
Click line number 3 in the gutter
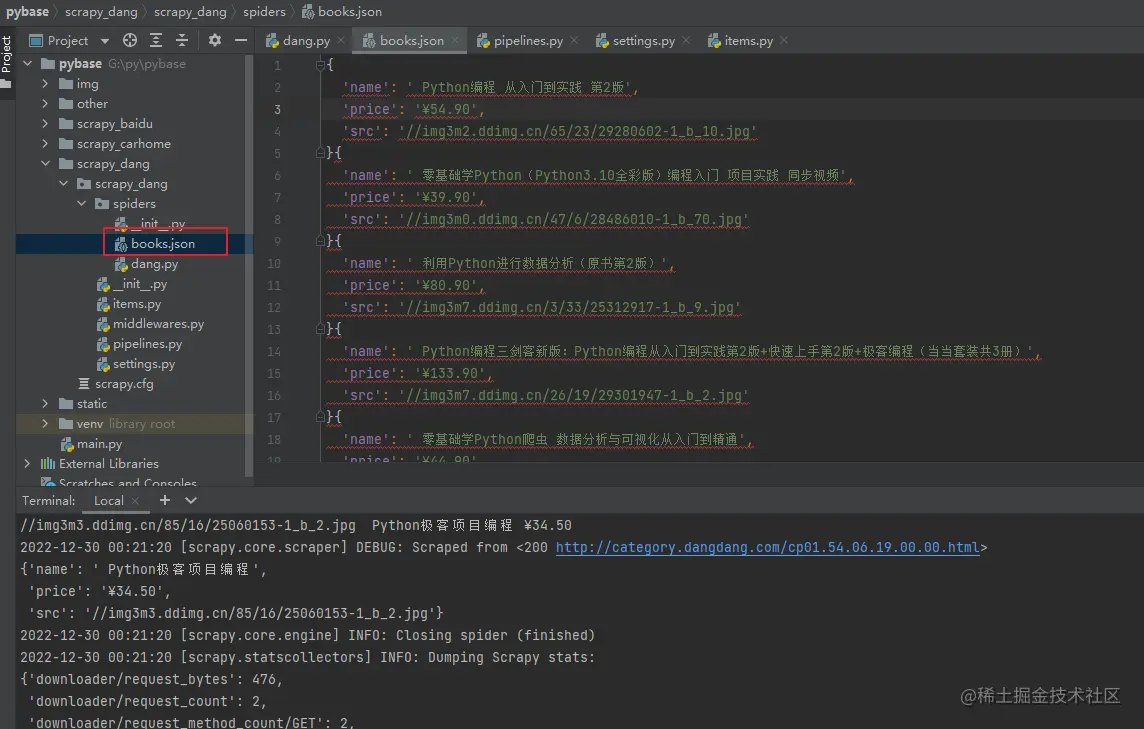(x=277, y=109)
